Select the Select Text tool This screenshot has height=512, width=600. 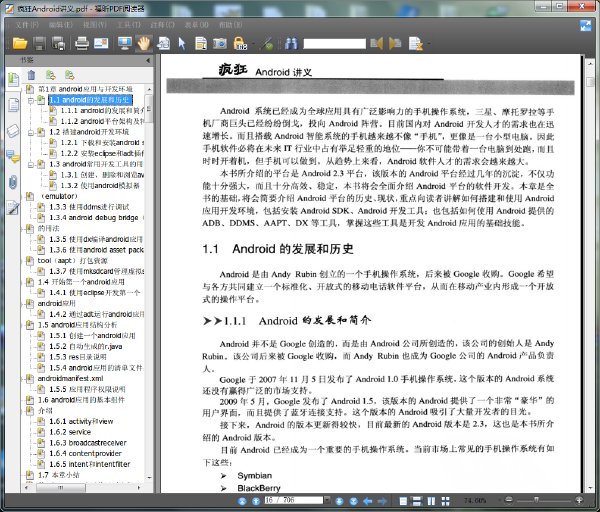[x=164, y=43]
